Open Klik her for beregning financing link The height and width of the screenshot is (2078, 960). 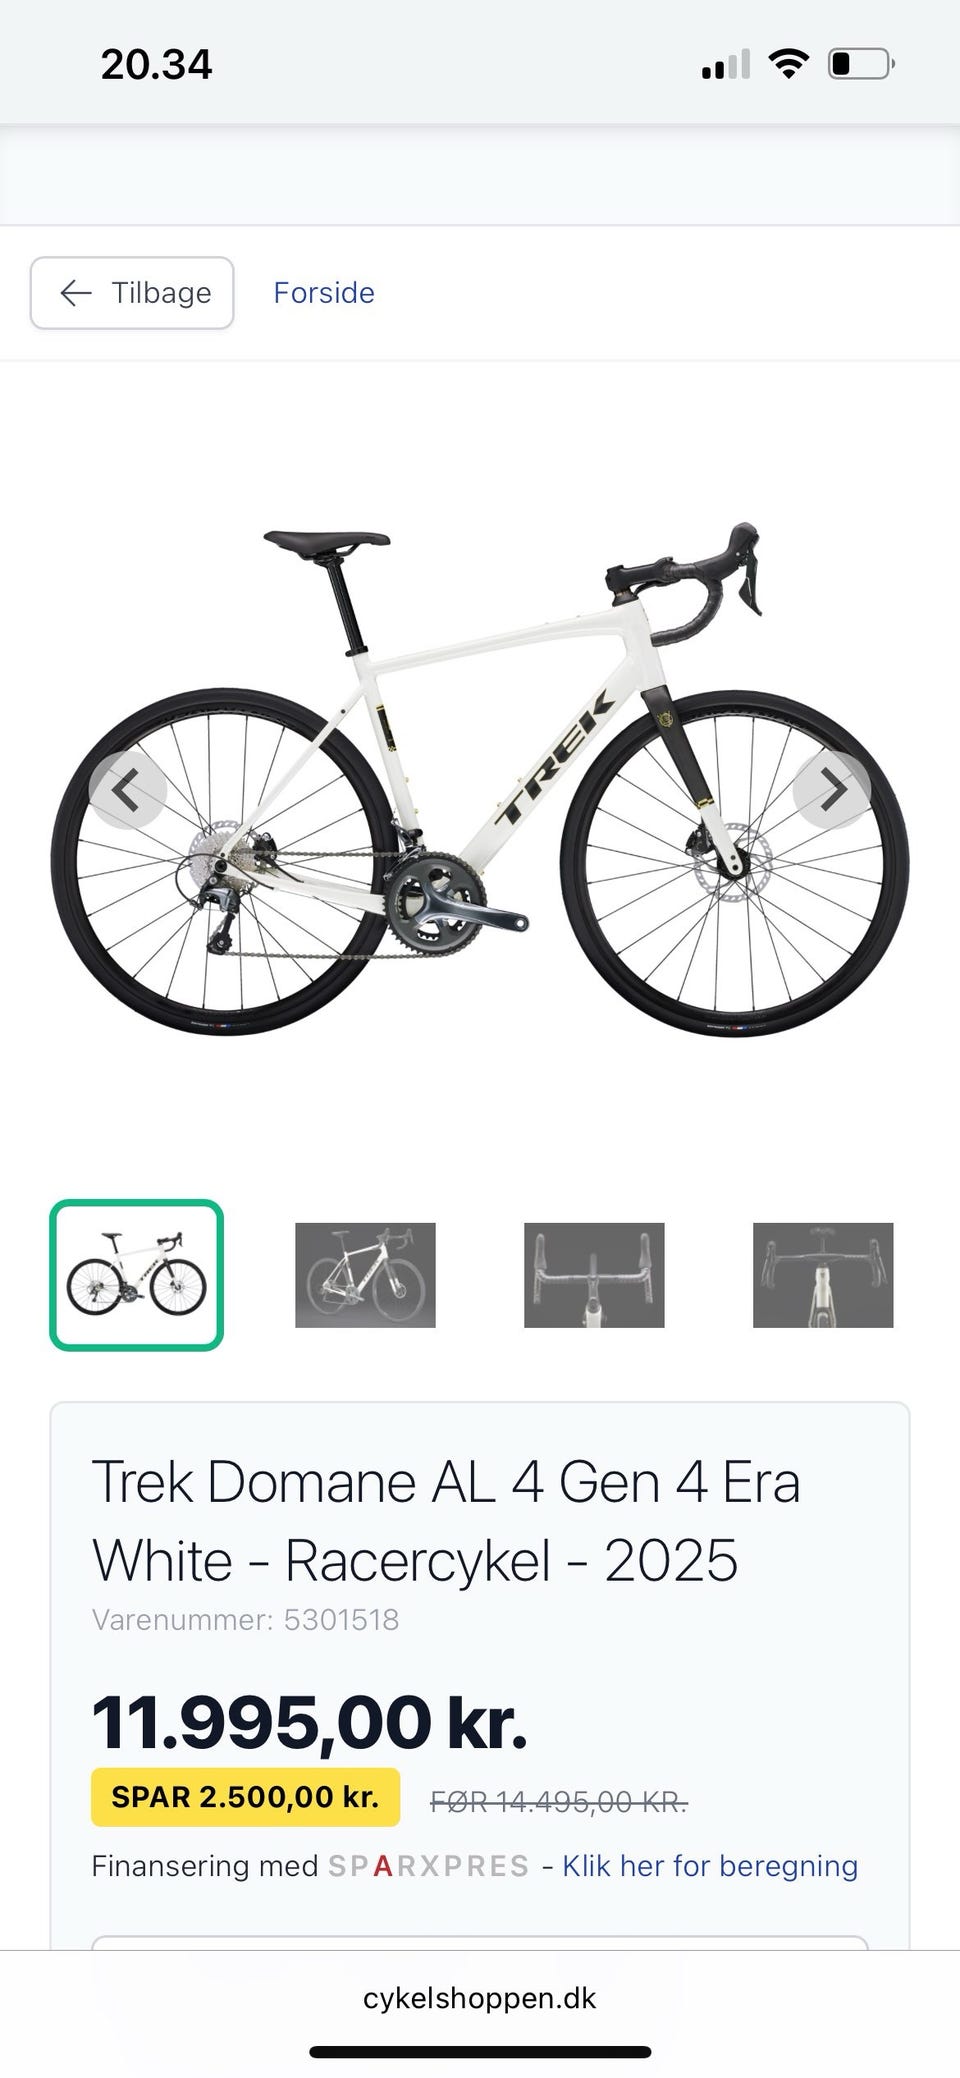[x=710, y=1866]
